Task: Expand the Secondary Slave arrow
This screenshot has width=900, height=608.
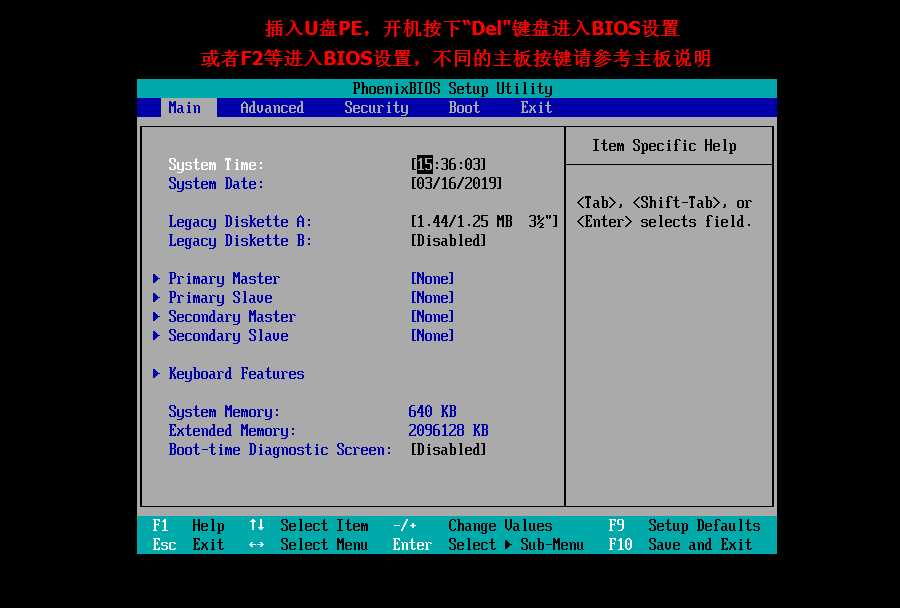Action: coord(156,335)
